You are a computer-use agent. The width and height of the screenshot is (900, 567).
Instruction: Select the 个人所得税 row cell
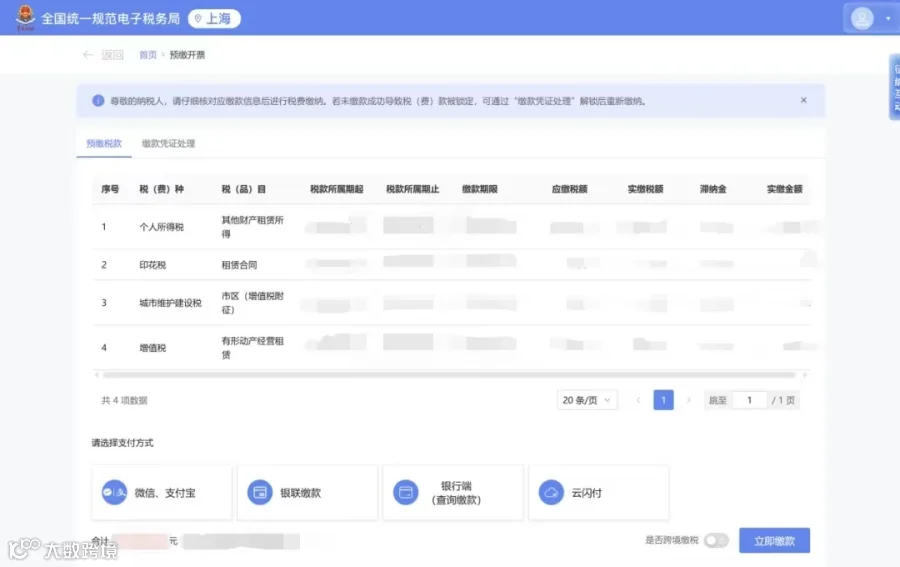pos(161,227)
